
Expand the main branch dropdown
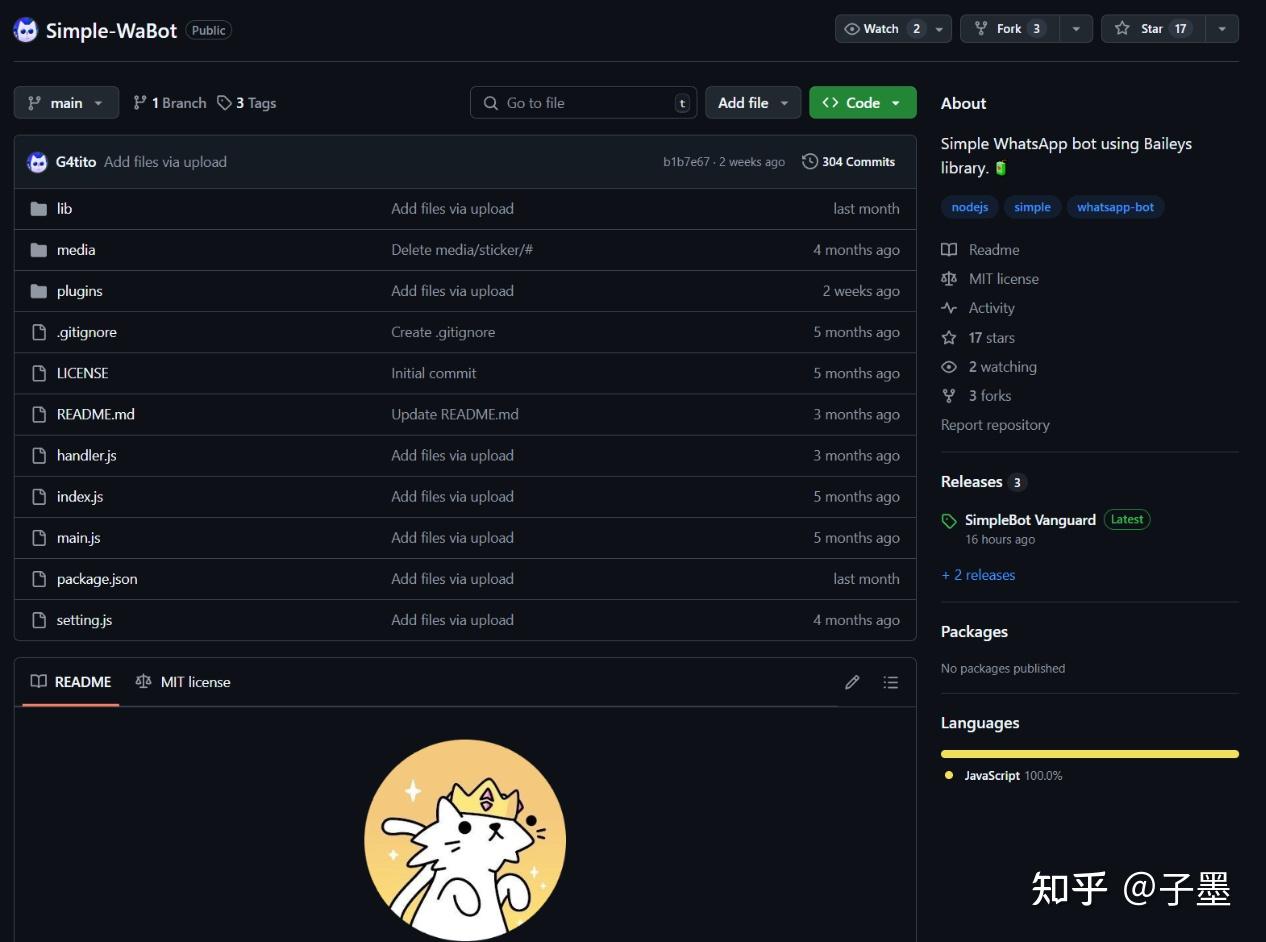click(66, 103)
